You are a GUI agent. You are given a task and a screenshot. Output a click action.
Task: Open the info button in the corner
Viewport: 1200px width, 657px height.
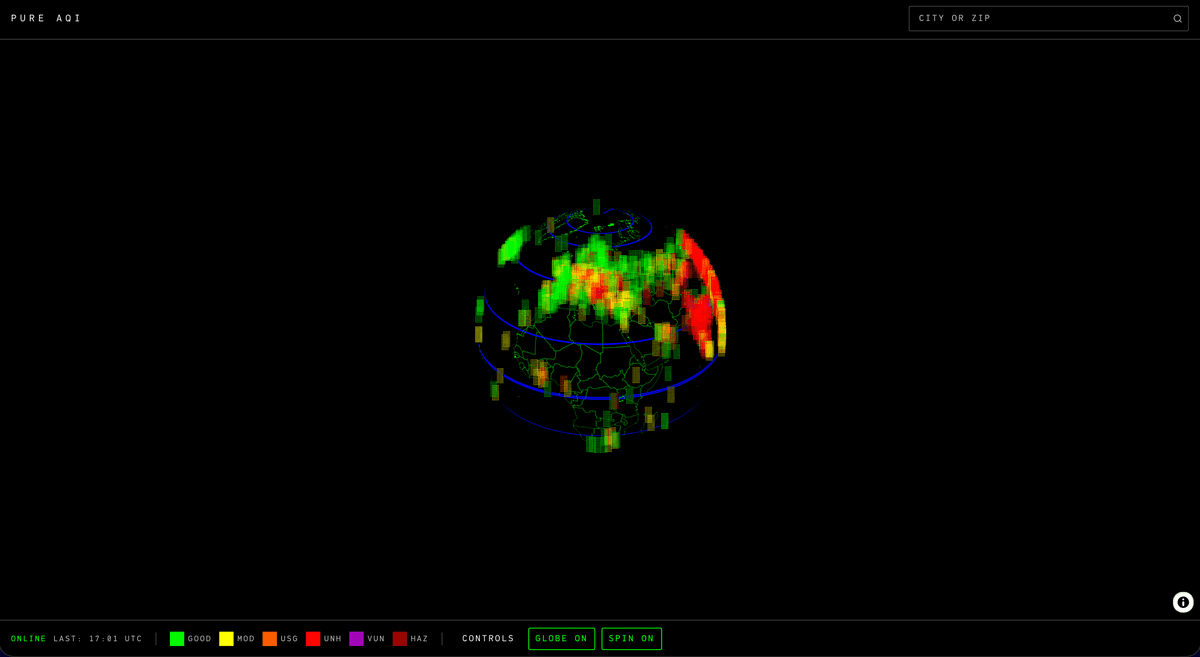[x=1183, y=602]
